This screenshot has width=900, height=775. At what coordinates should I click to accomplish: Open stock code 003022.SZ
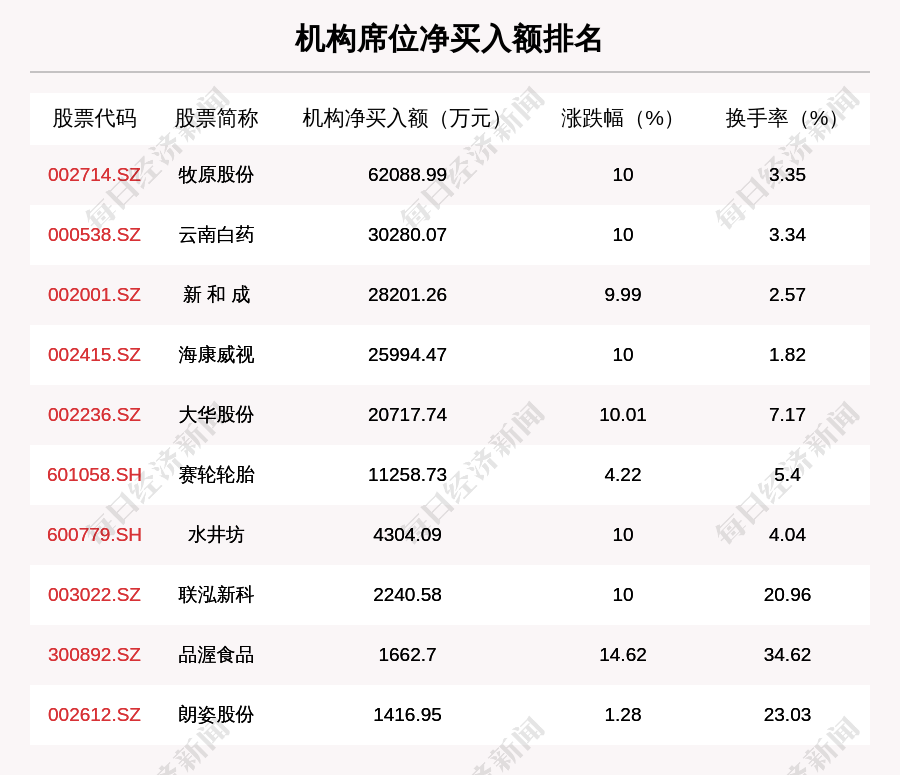pyautogui.click(x=95, y=595)
